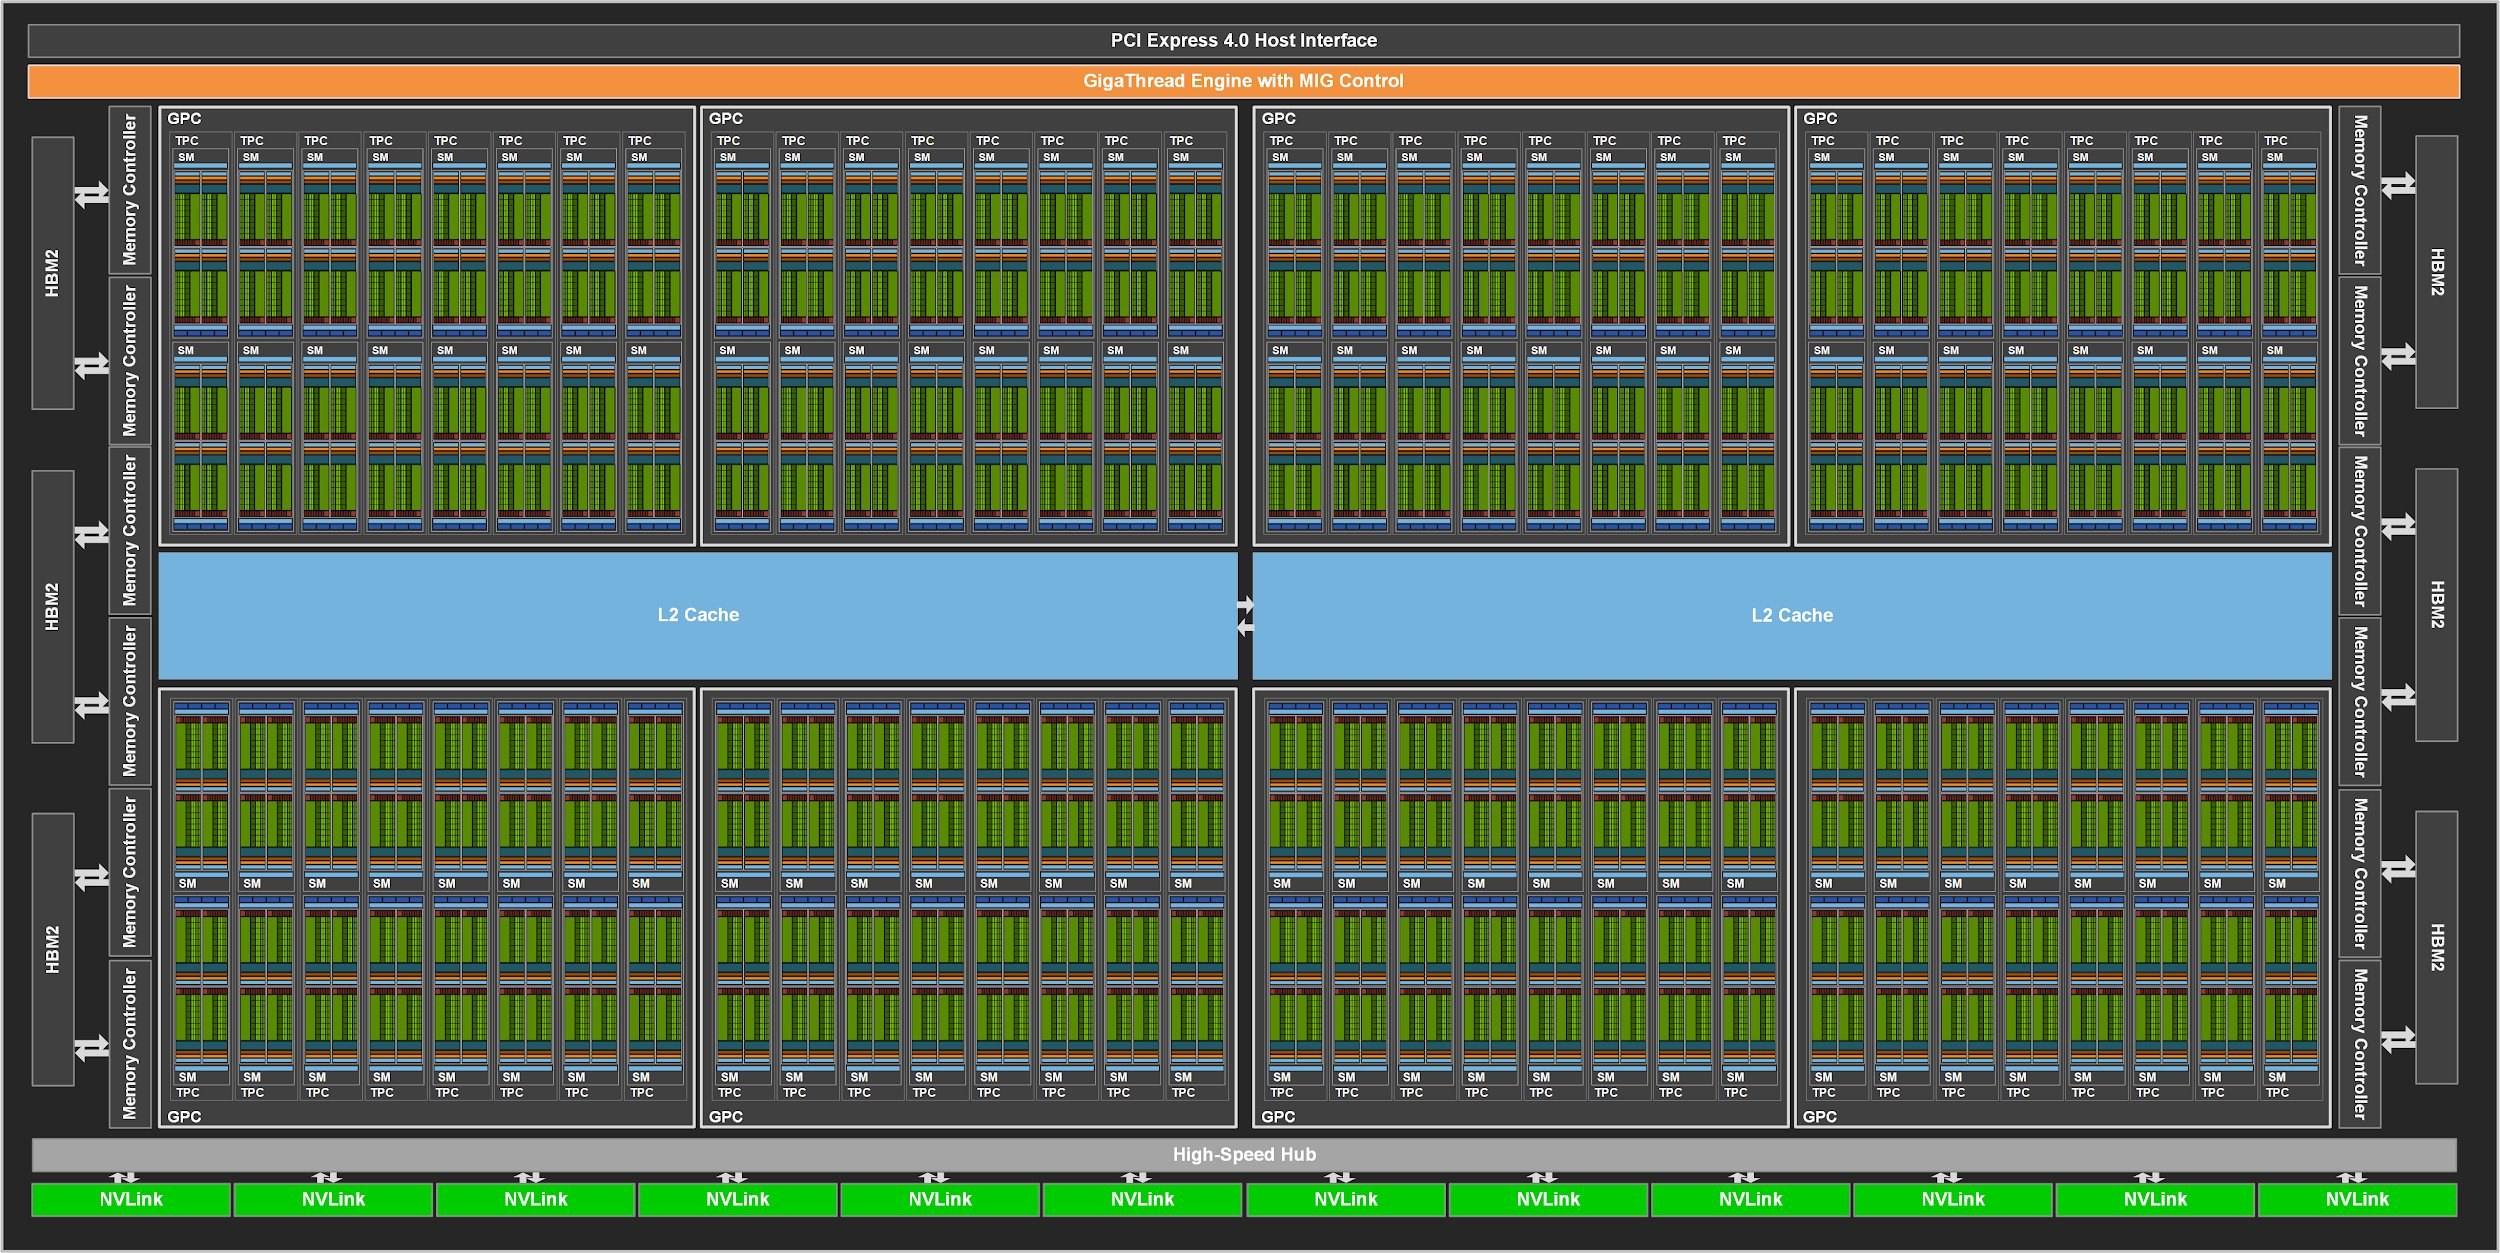This screenshot has width=2500, height=1253.
Task: Click the right L2 Cache block
Action: [x=1791, y=615]
